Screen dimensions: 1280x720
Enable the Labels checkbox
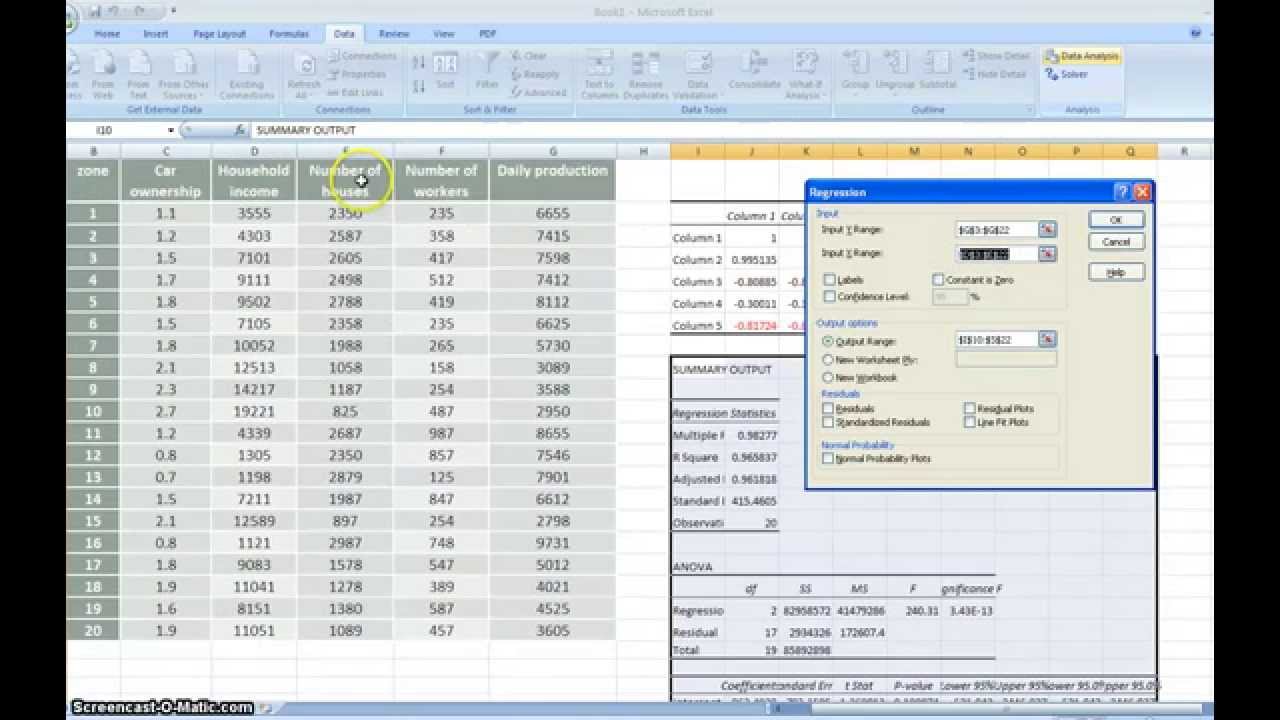[829, 280]
